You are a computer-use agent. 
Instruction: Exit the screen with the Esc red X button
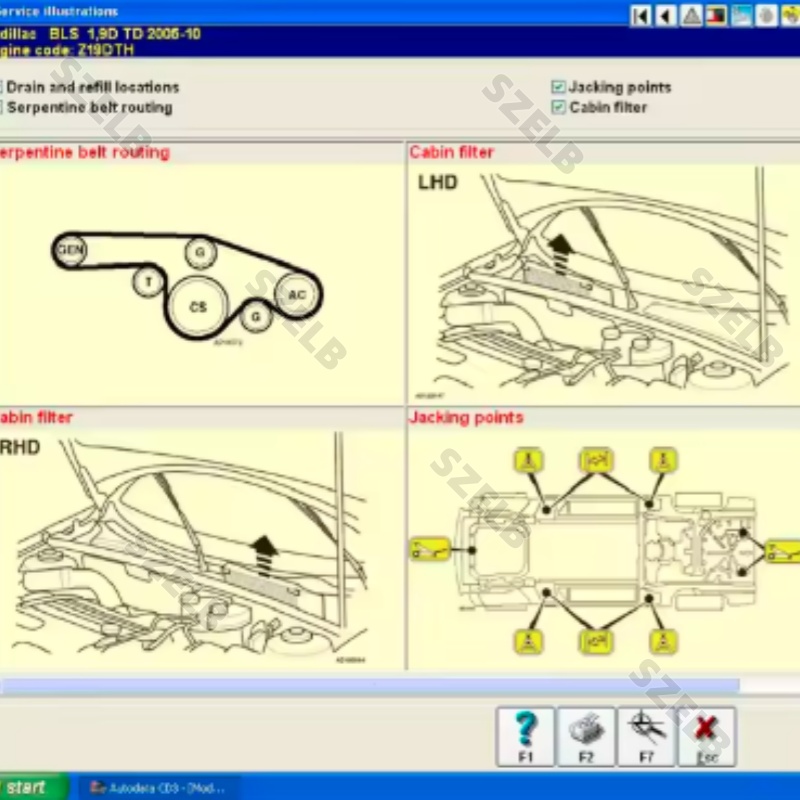tap(707, 737)
